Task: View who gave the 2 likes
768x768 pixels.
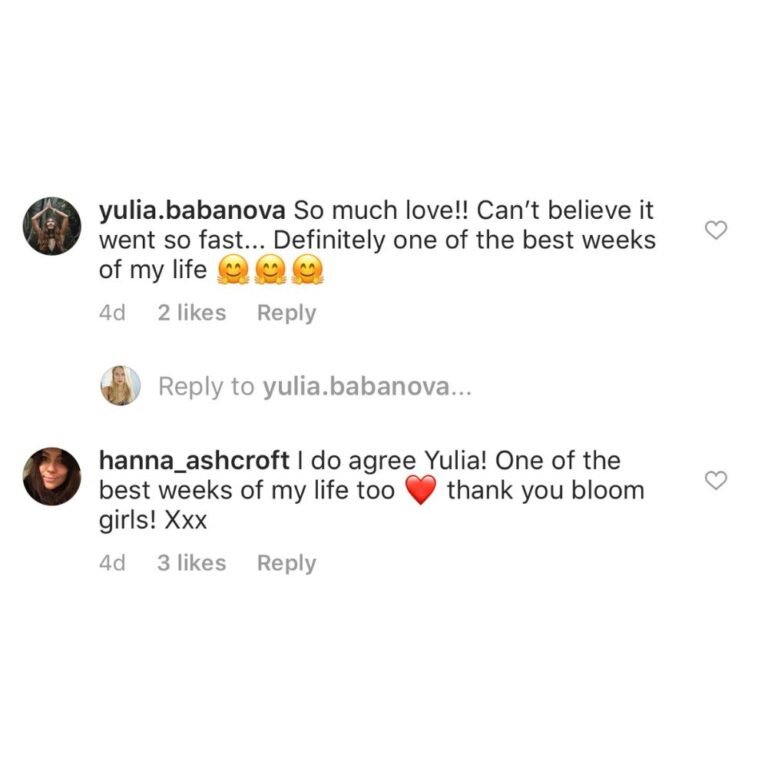Action: tap(192, 312)
